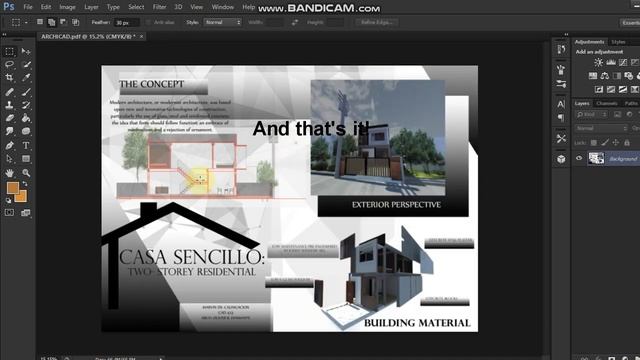Screen dimensions: 640x360
Task: Hide the Background layer eye icon
Action: 579,158
